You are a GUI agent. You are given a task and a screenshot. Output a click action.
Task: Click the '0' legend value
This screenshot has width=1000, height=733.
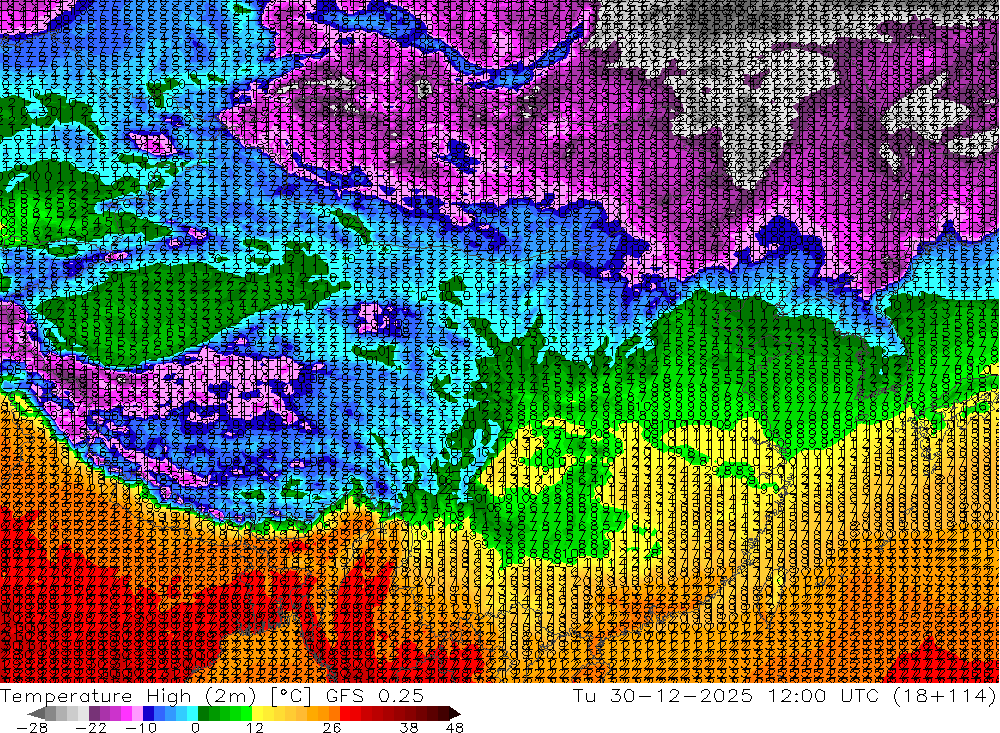195,727
